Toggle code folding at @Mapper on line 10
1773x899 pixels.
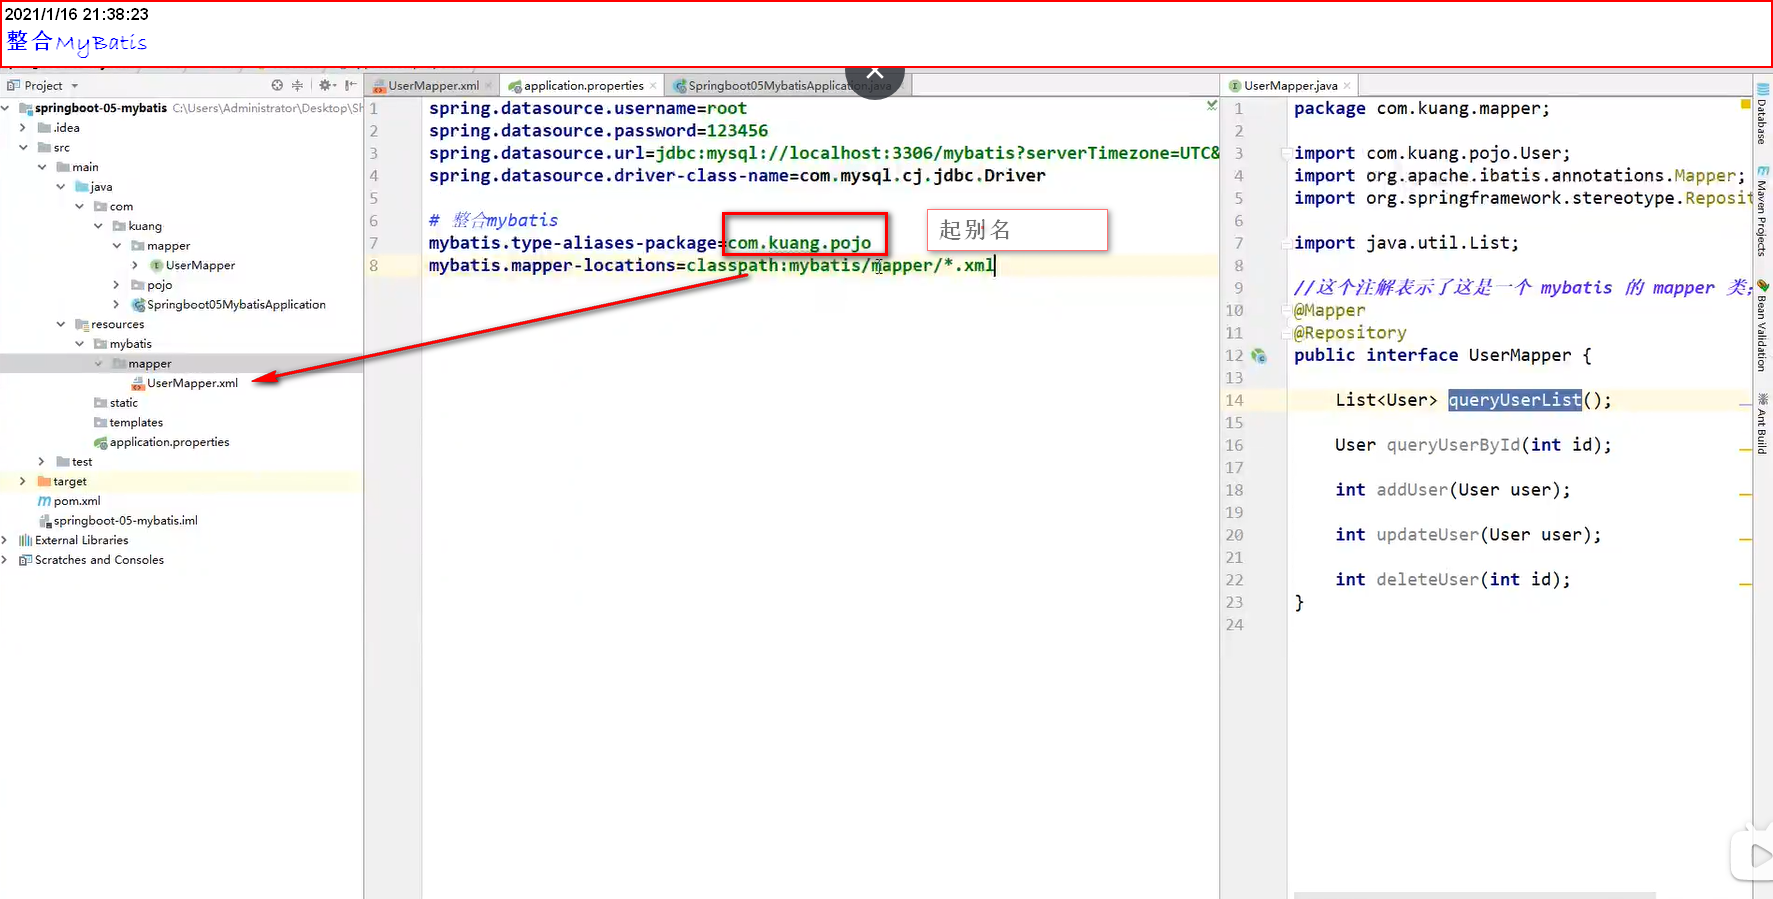1286,311
